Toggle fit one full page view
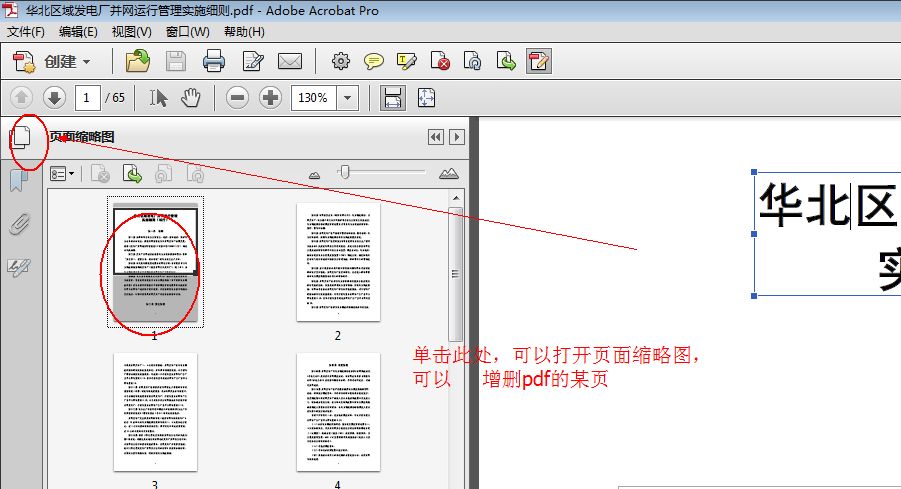 coord(427,98)
